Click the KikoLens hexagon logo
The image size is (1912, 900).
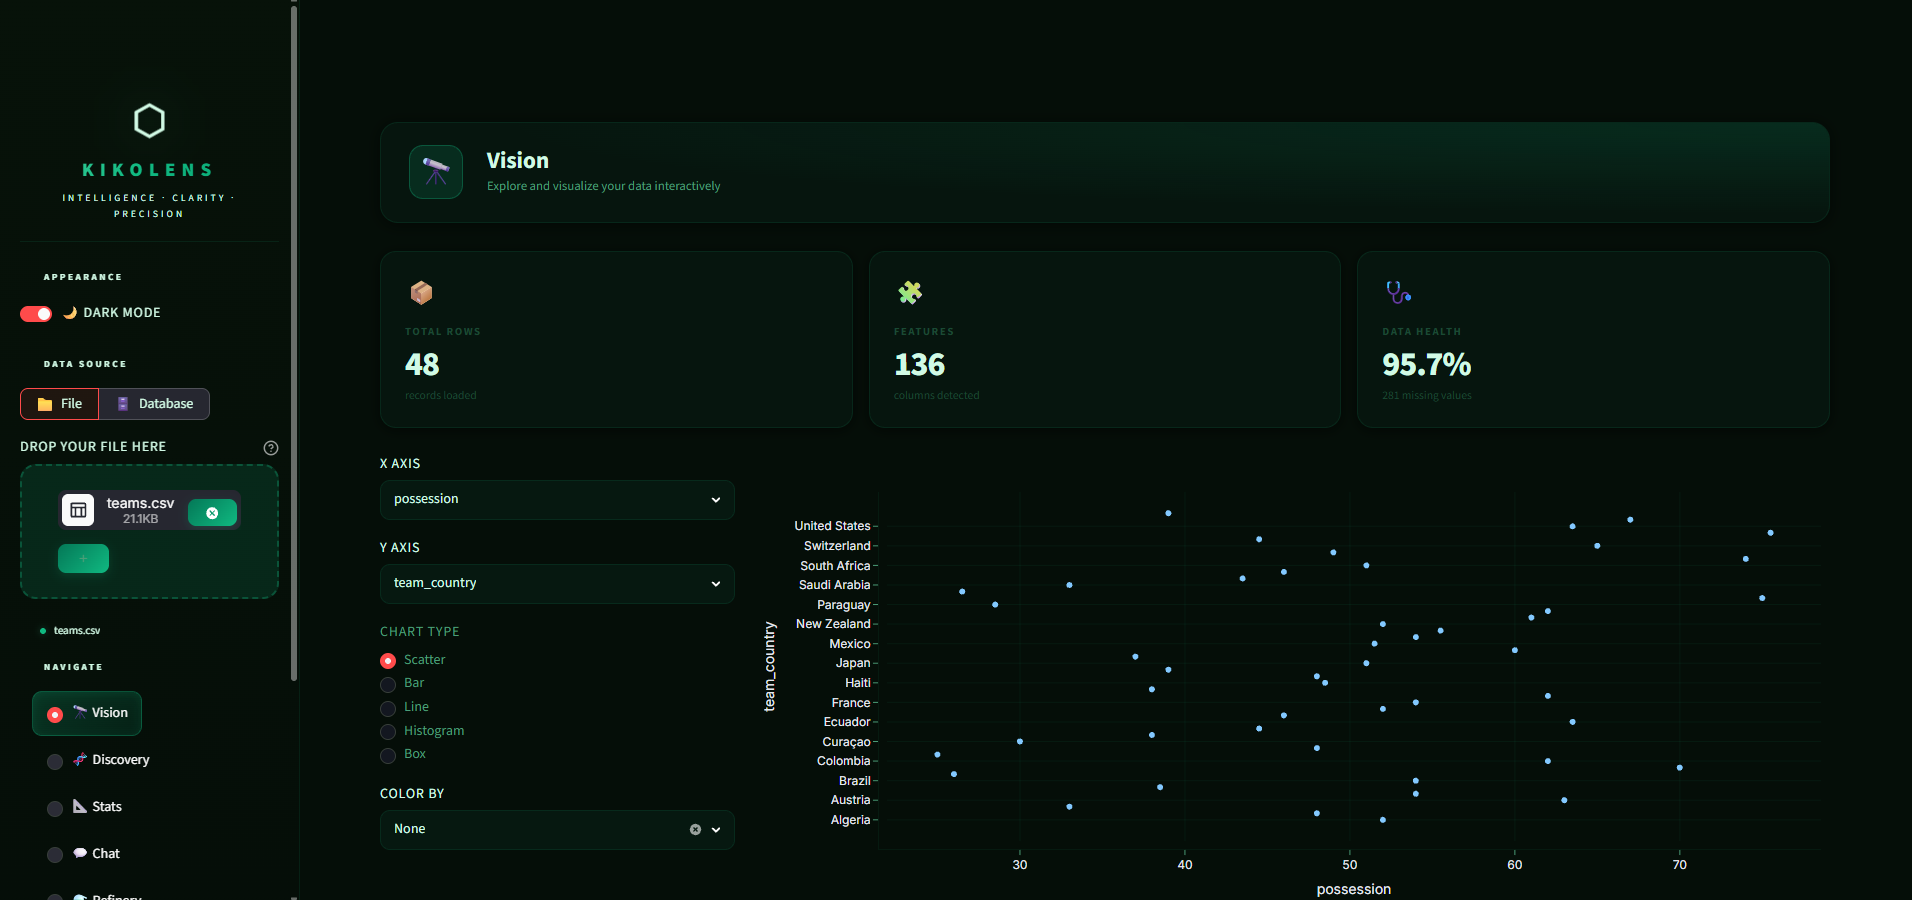click(149, 121)
